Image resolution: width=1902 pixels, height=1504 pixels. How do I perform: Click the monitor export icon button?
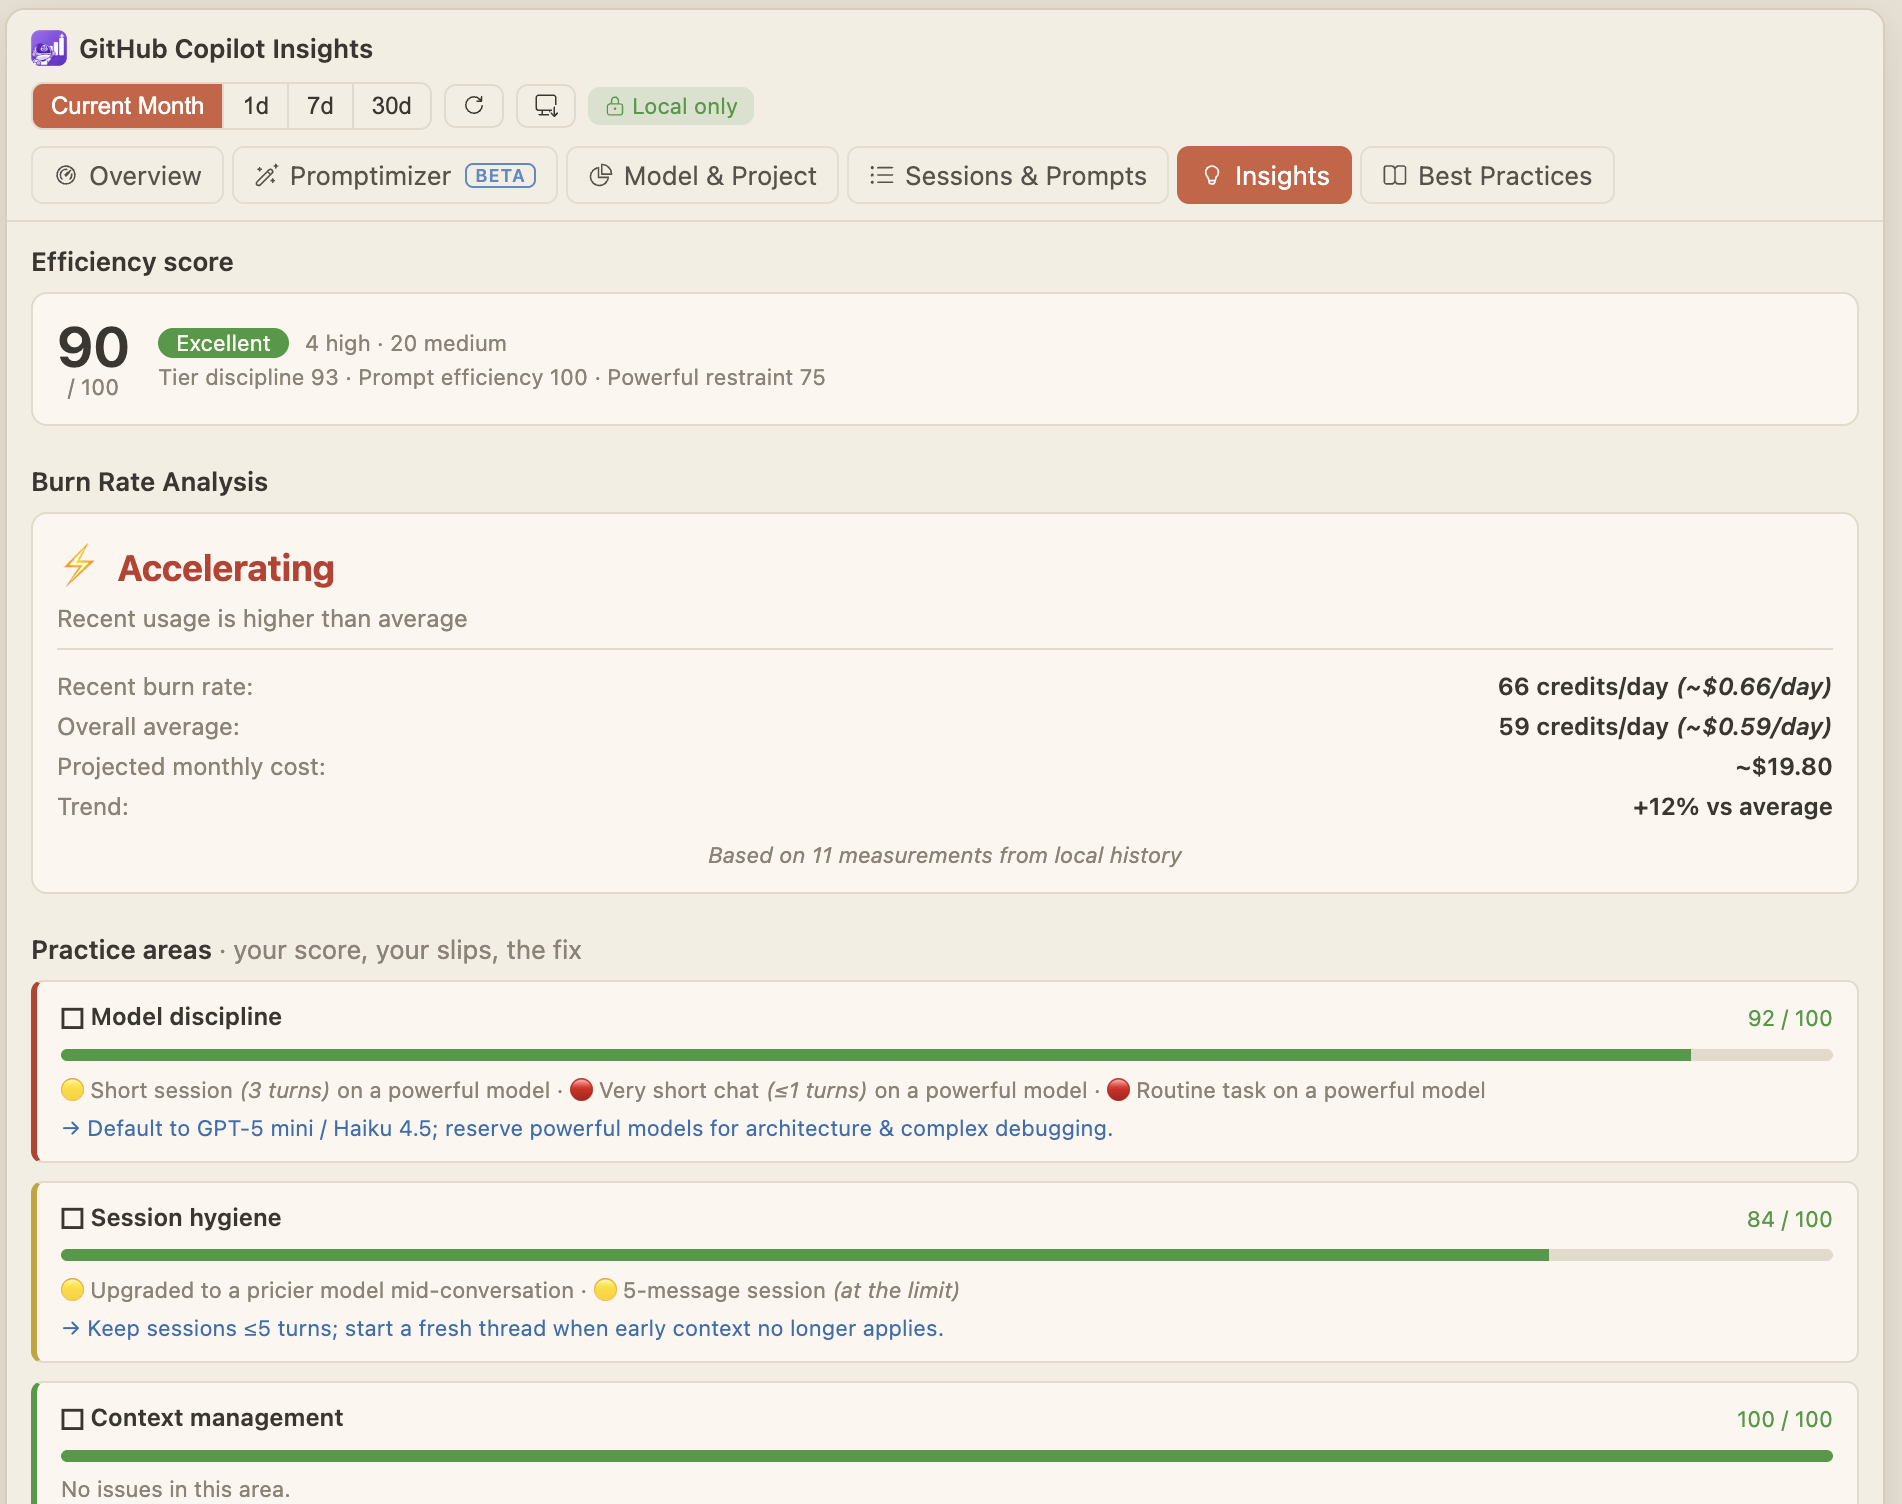click(546, 105)
